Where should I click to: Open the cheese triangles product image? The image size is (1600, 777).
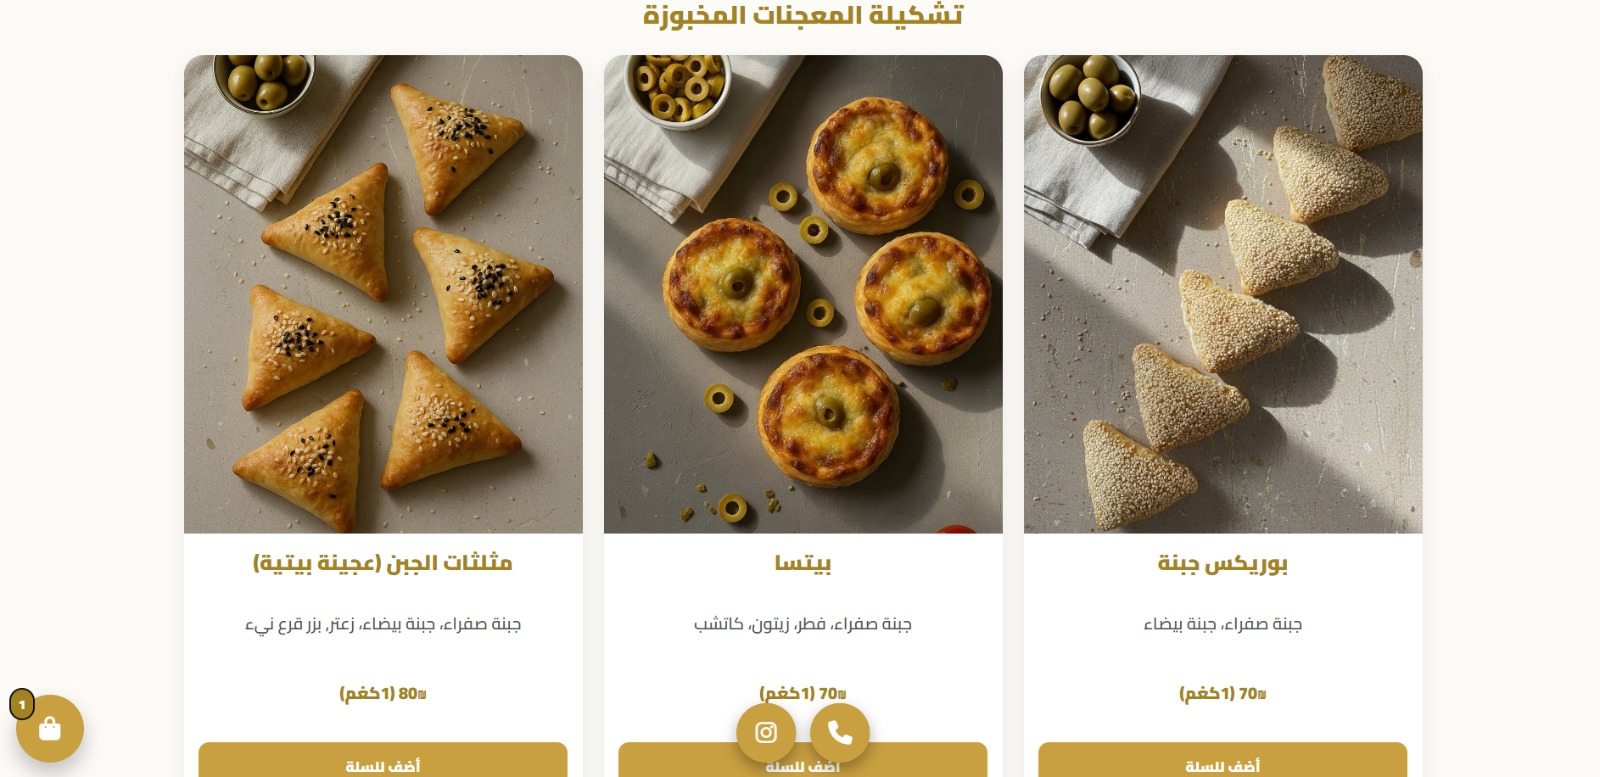[x=383, y=294]
